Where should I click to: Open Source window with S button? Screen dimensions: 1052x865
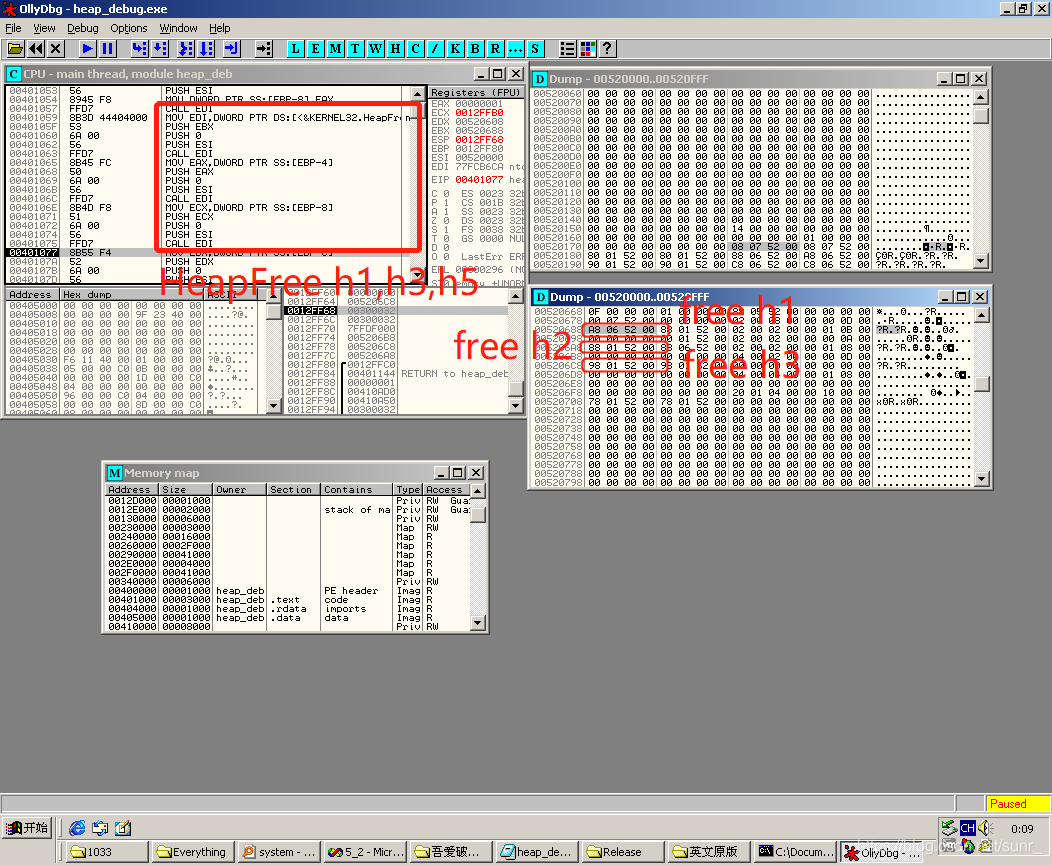pos(535,48)
